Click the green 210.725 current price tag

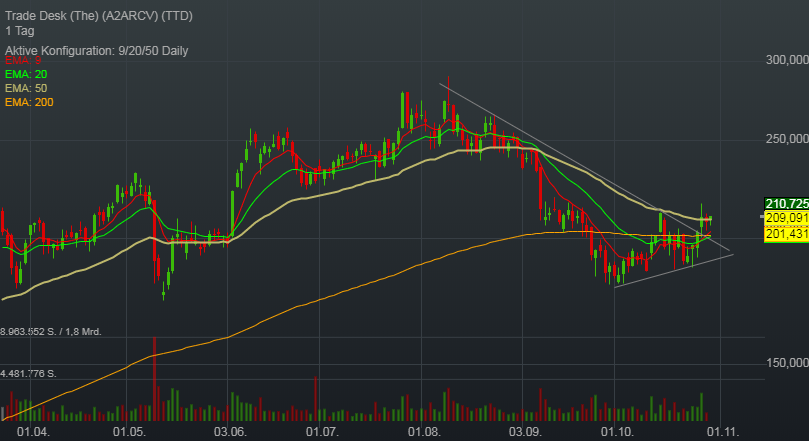(x=785, y=204)
